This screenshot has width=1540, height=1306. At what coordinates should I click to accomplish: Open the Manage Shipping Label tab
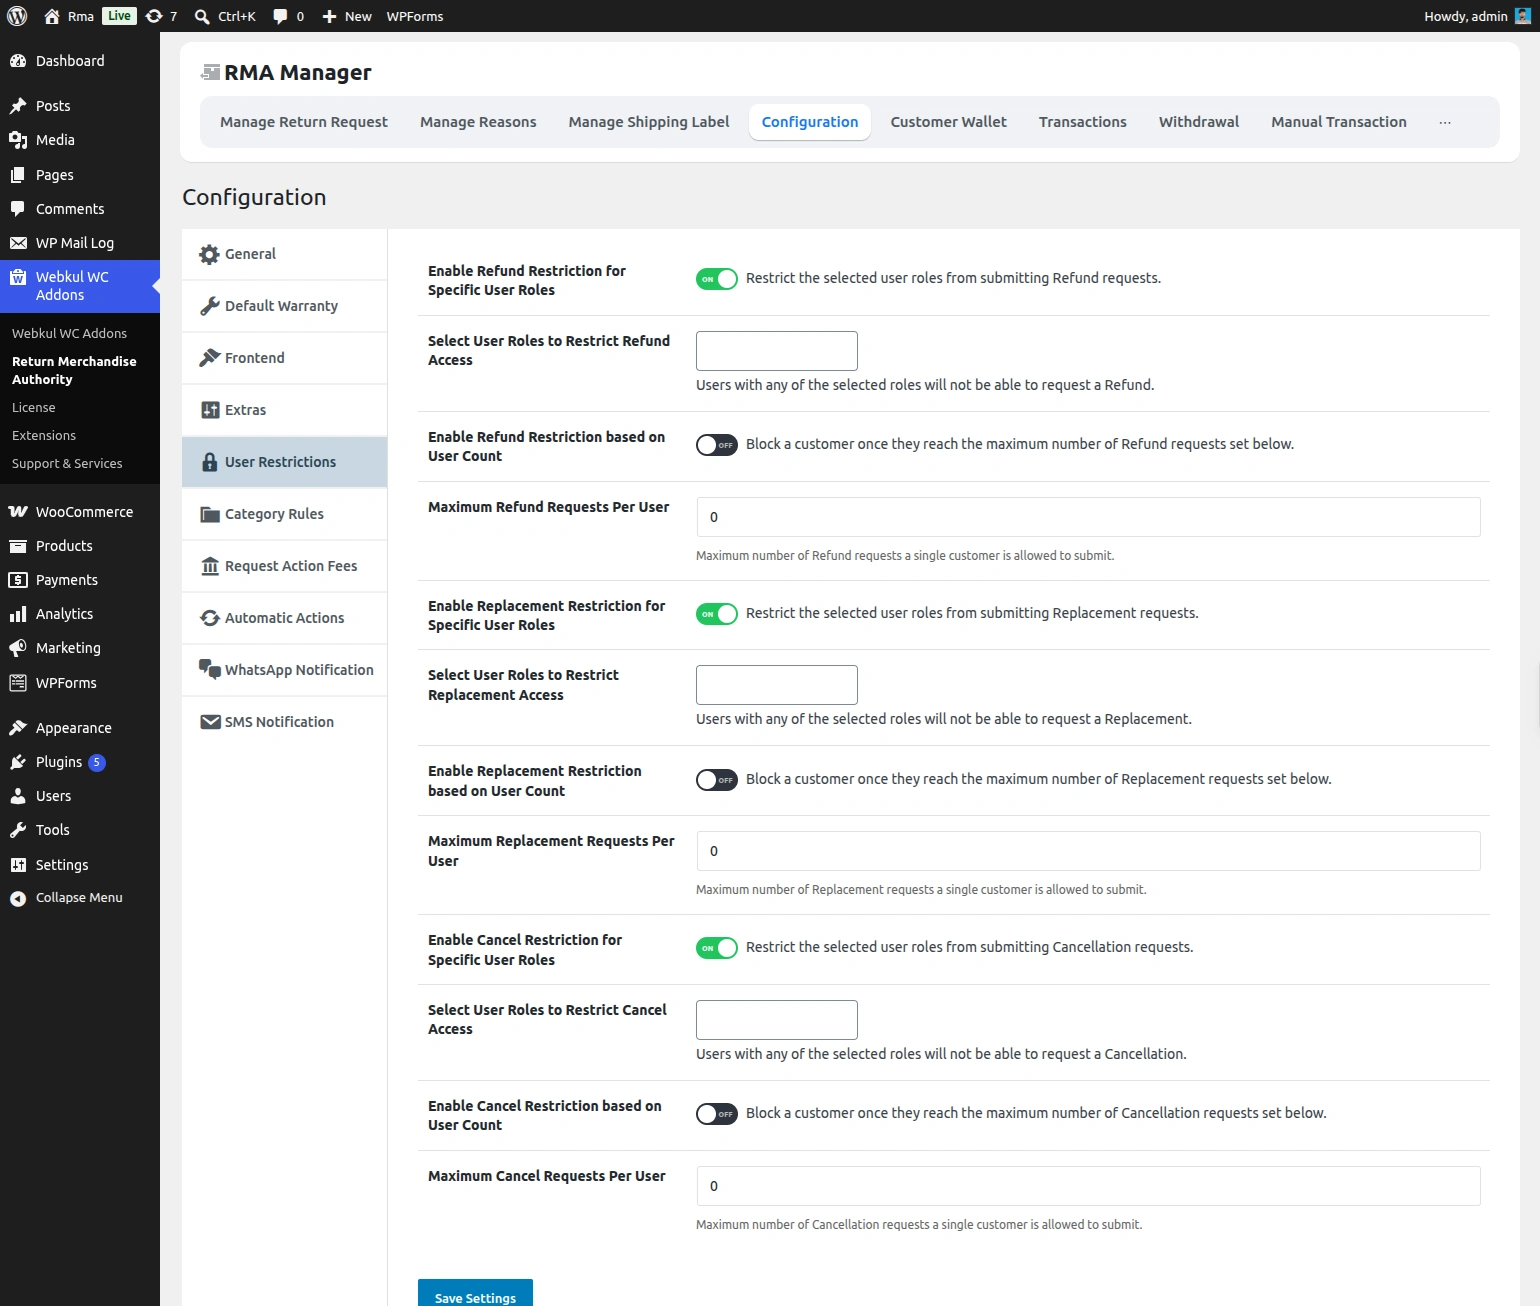point(649,122)
